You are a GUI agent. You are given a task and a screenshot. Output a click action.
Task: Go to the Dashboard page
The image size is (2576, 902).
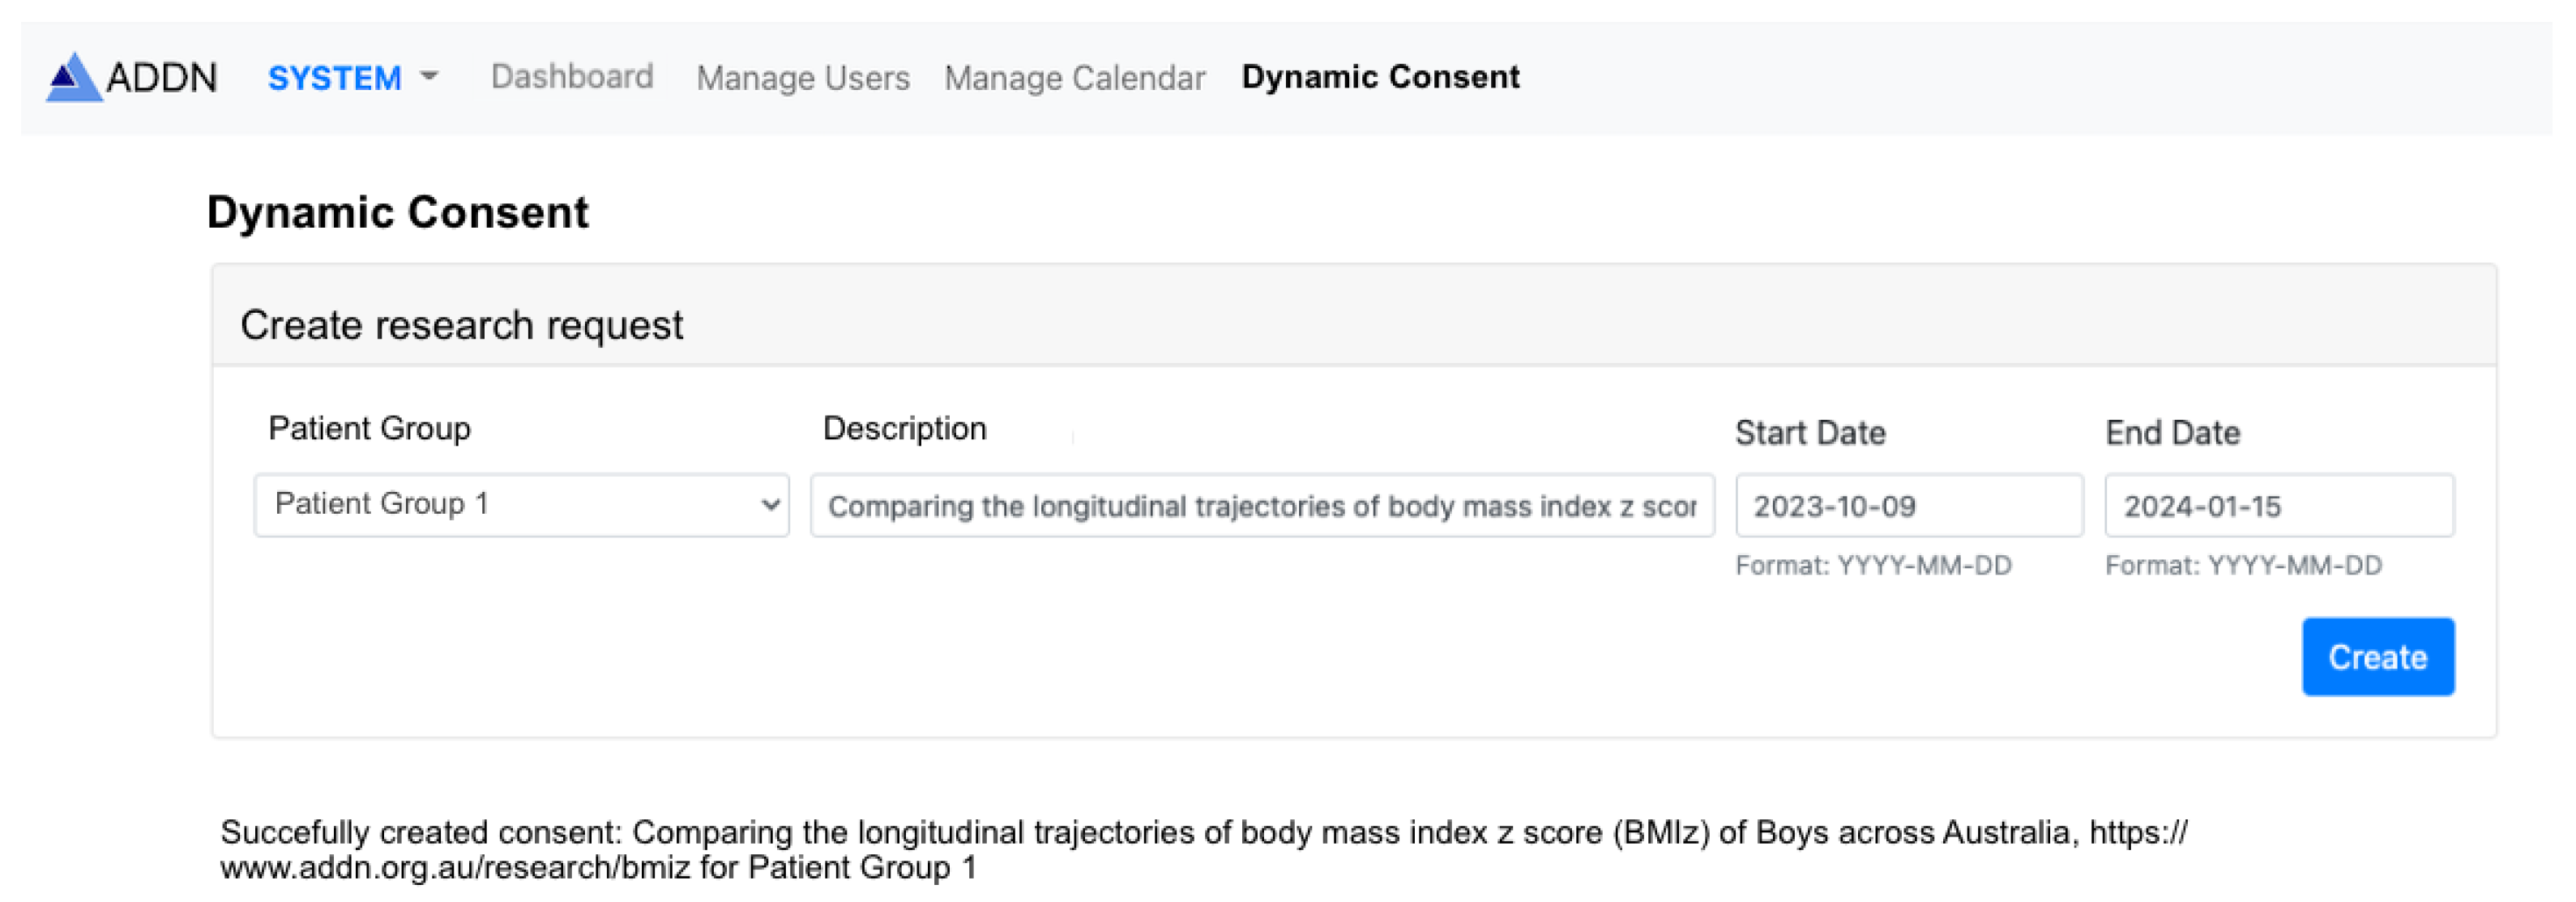click(571, 77)
